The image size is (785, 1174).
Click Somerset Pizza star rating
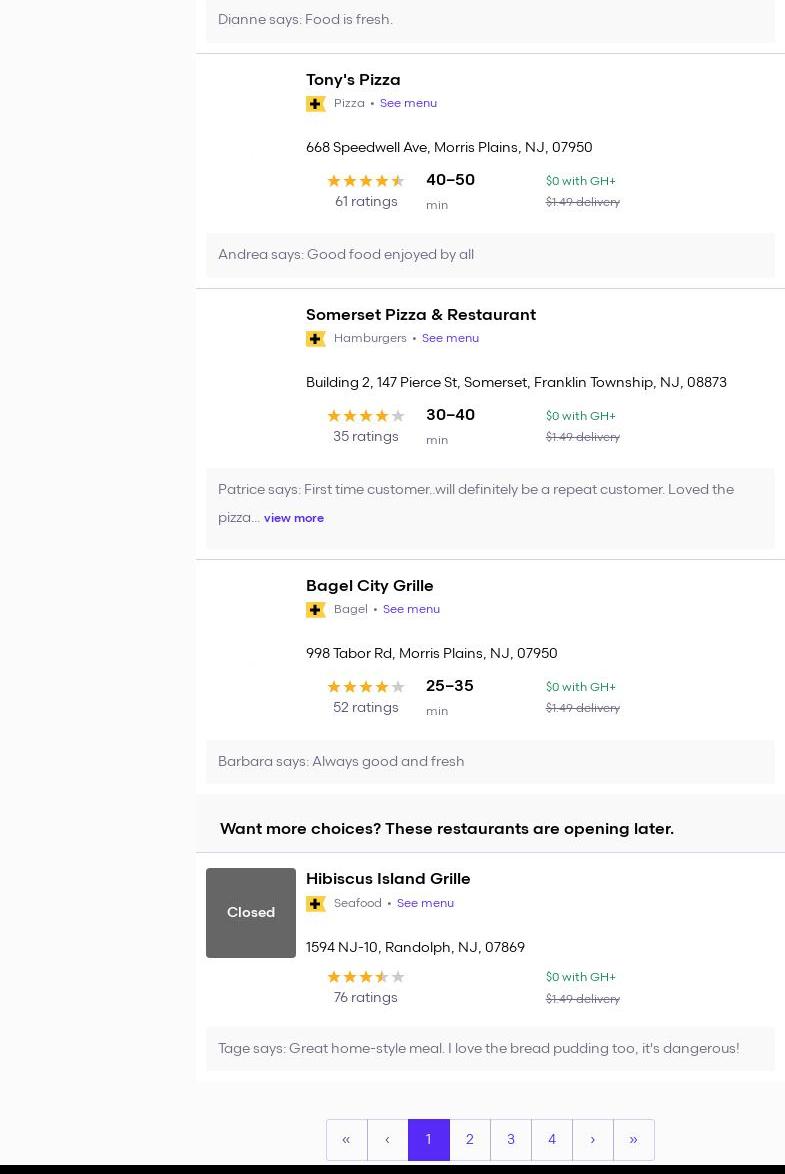[365, 416]
